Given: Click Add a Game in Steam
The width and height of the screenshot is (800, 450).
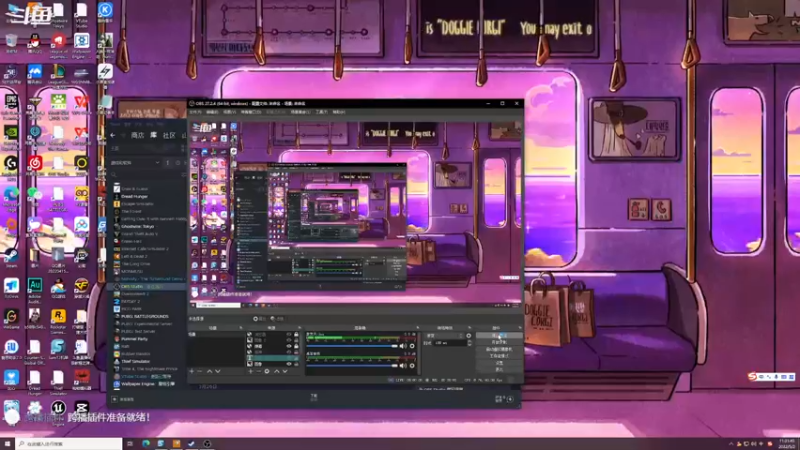Looking at the screenshot, I should click(x=123, y=399).
